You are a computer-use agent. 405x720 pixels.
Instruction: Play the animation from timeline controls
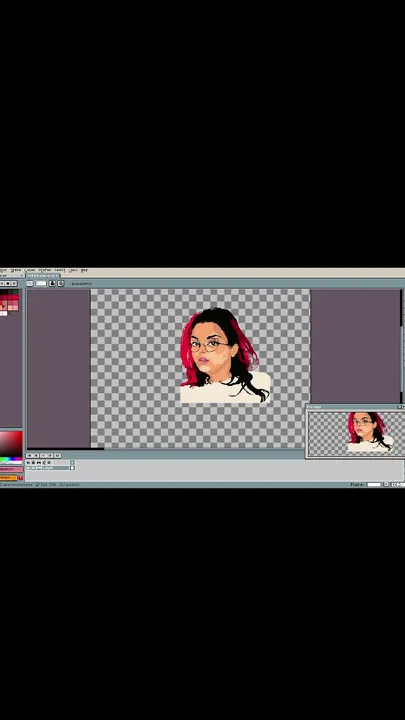(x=43, y=456)
